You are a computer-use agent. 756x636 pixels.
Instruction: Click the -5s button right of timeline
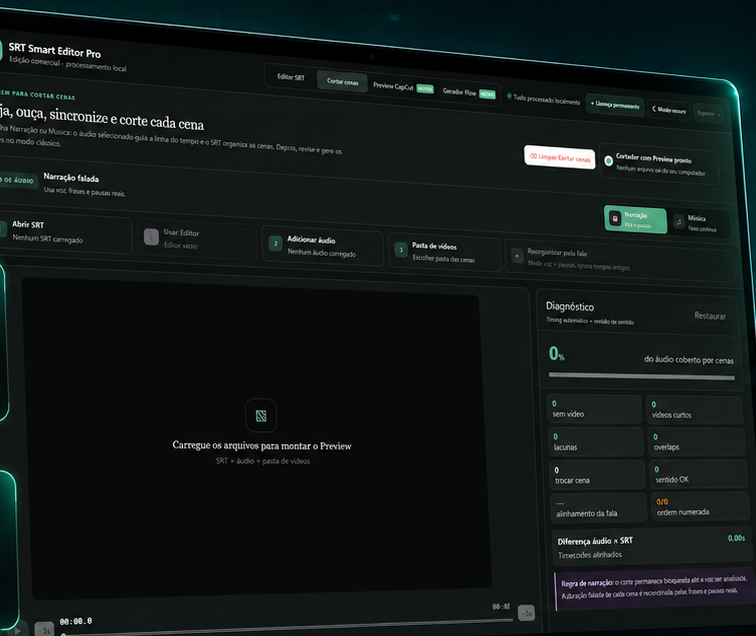pyautogui.click(x=526, y=613)
